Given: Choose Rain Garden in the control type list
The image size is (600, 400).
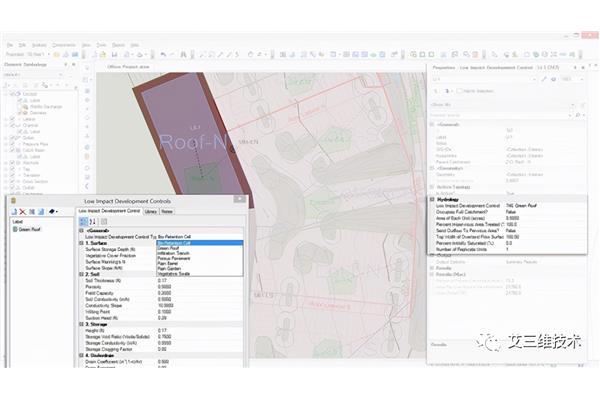Looking at the screenshot, I should click(199, 269).
